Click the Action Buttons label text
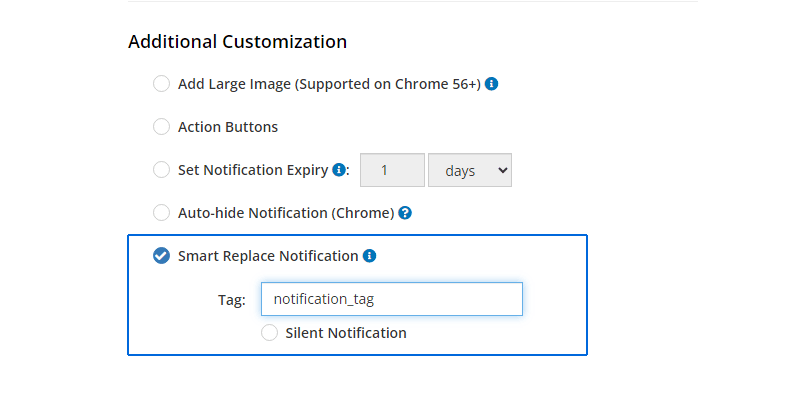Image resolution: width=800 pixels, height=400 pixels. tap(228, 127)
